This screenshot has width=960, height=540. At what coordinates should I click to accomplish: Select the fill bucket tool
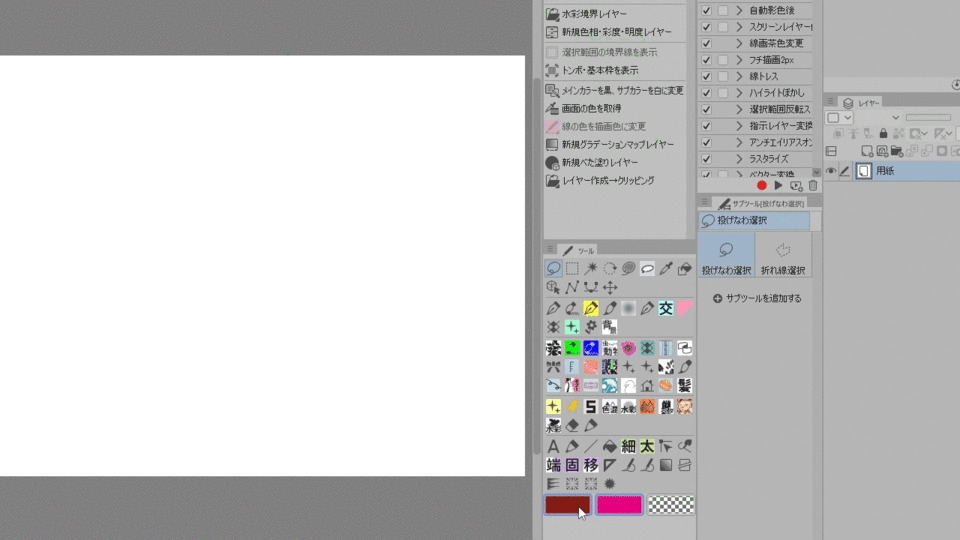click(x=610, y=446)
